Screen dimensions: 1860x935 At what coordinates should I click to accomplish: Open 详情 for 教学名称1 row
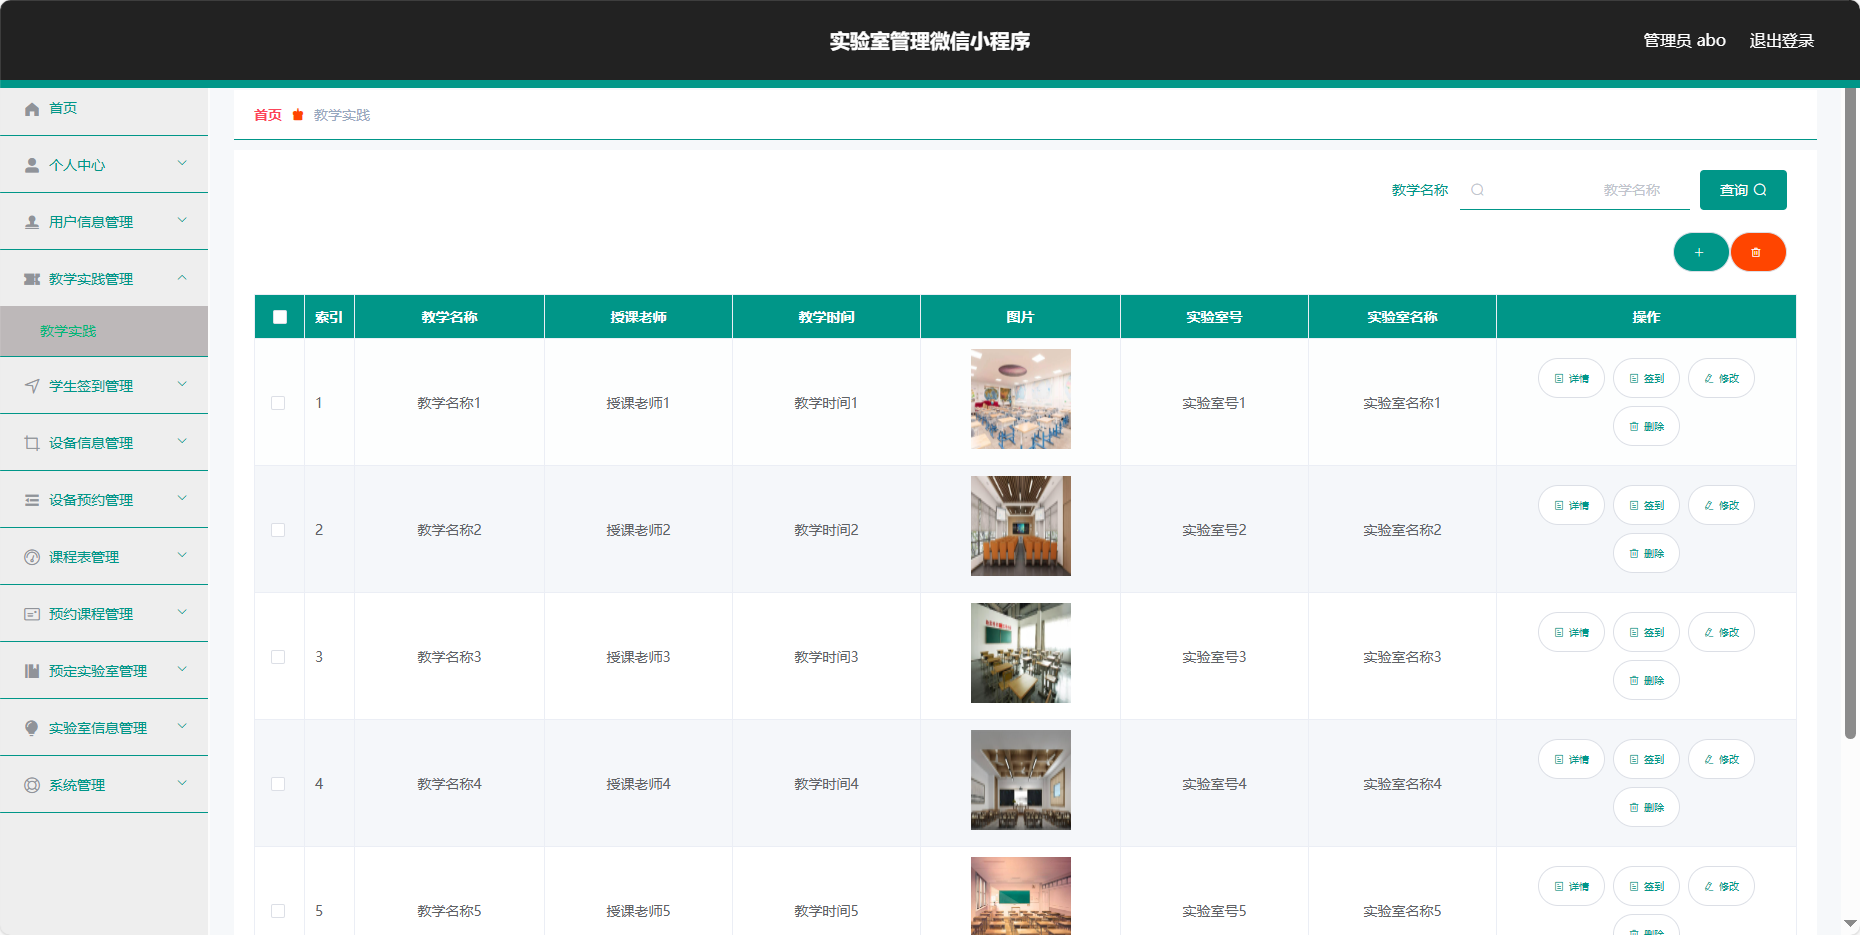click(1571, 378)
